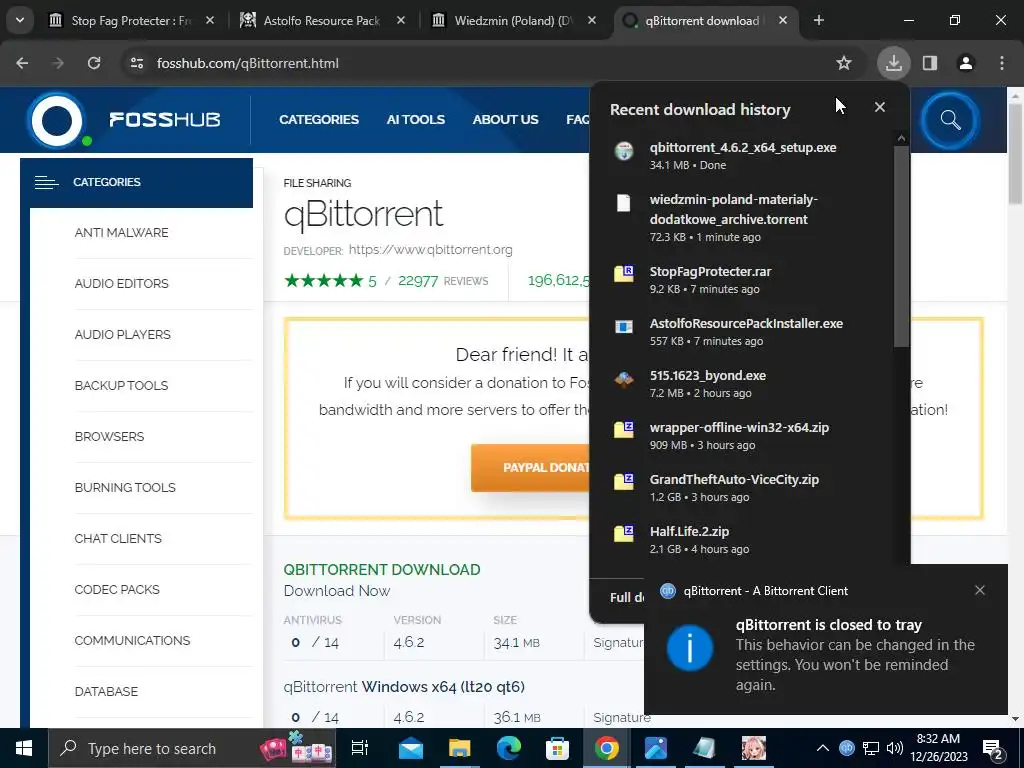Show hidden system tray icons

point(823,748)
